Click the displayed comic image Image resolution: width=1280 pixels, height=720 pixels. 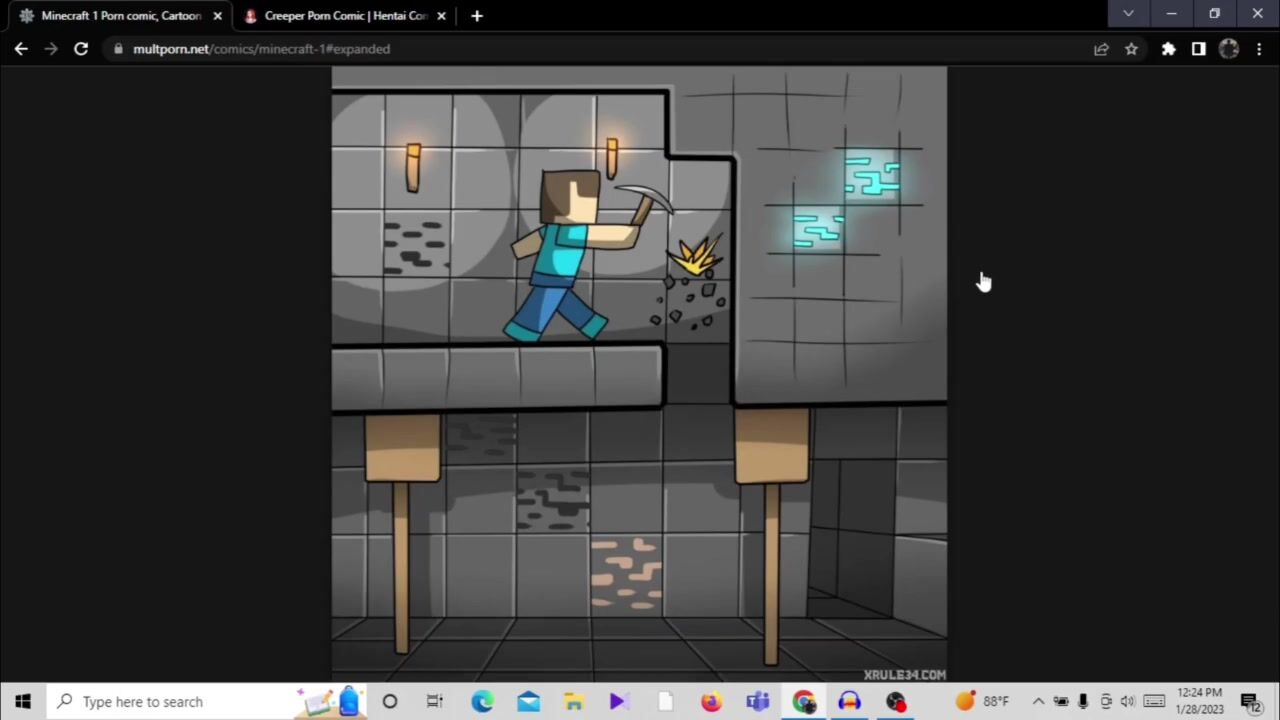click(x=639, y=374)
